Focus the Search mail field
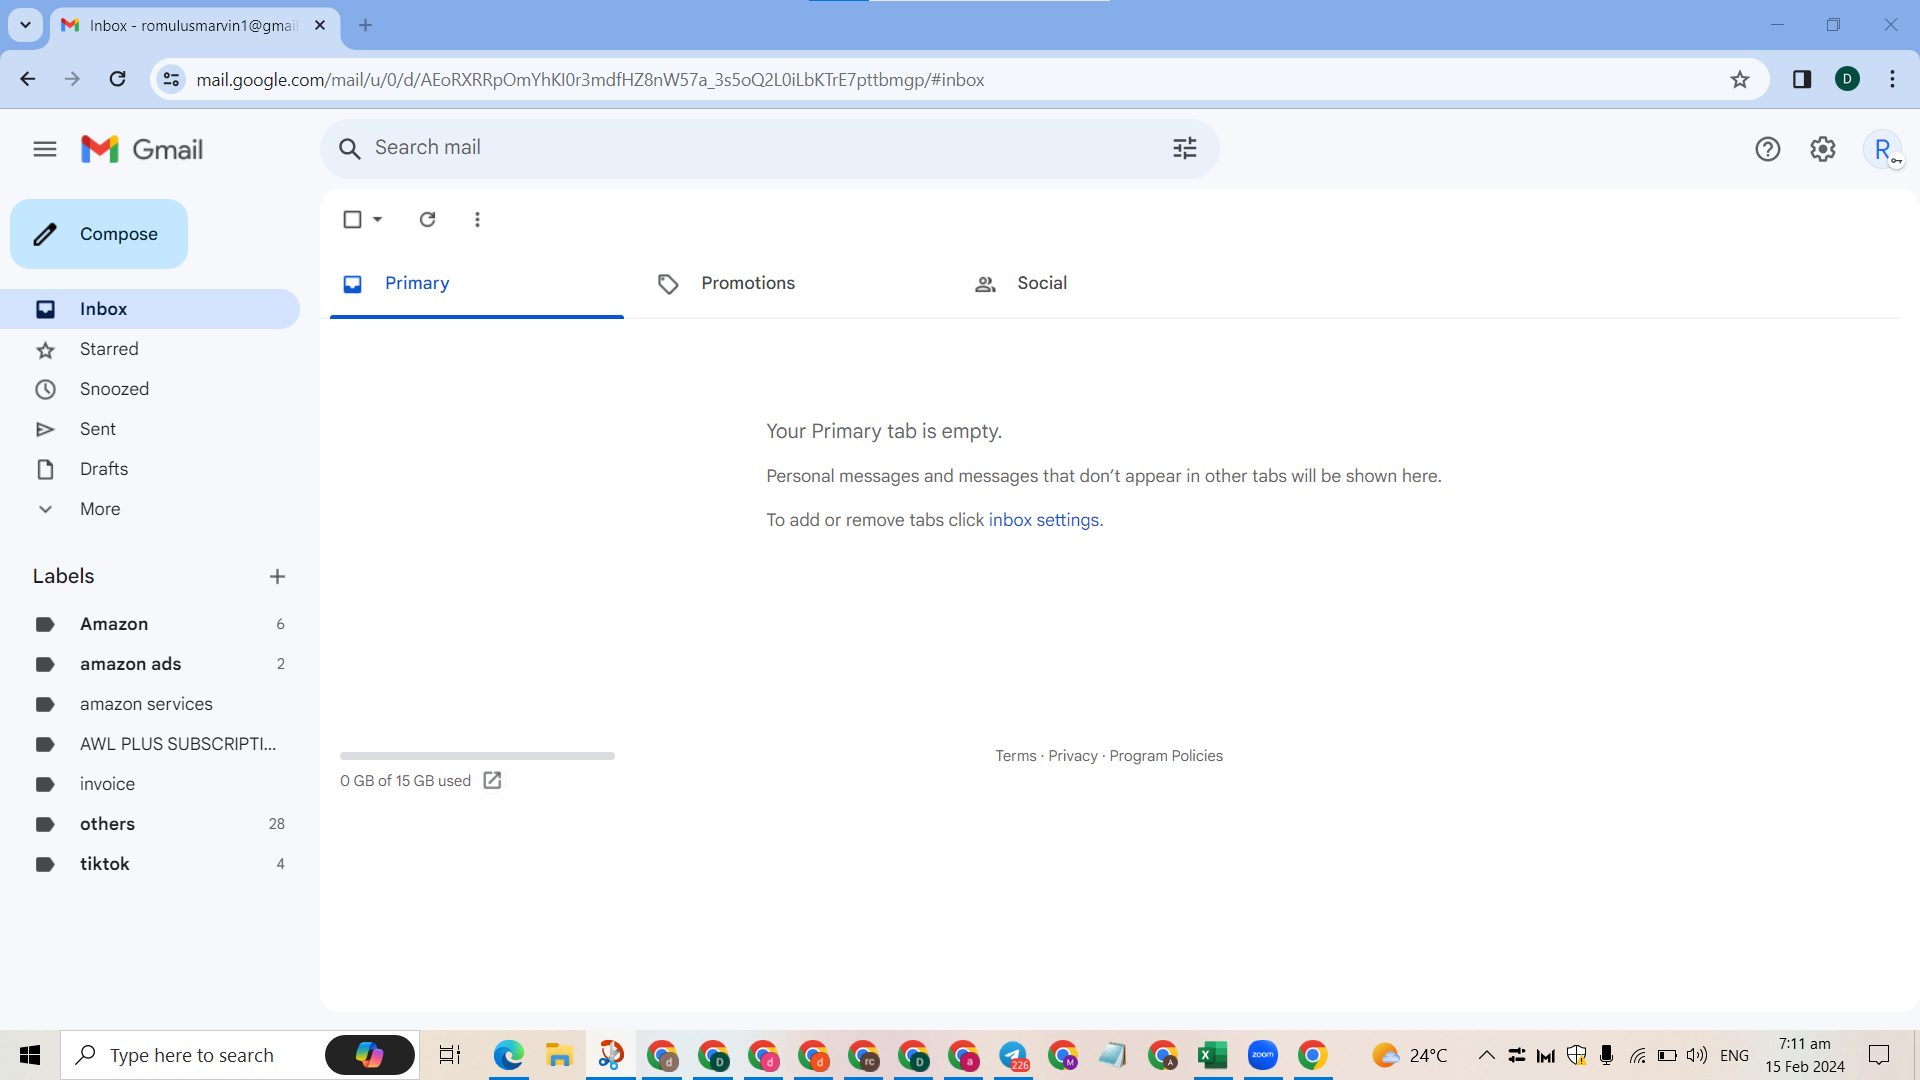This screenshot has width=1920, height=1080. tap(770, 149)
